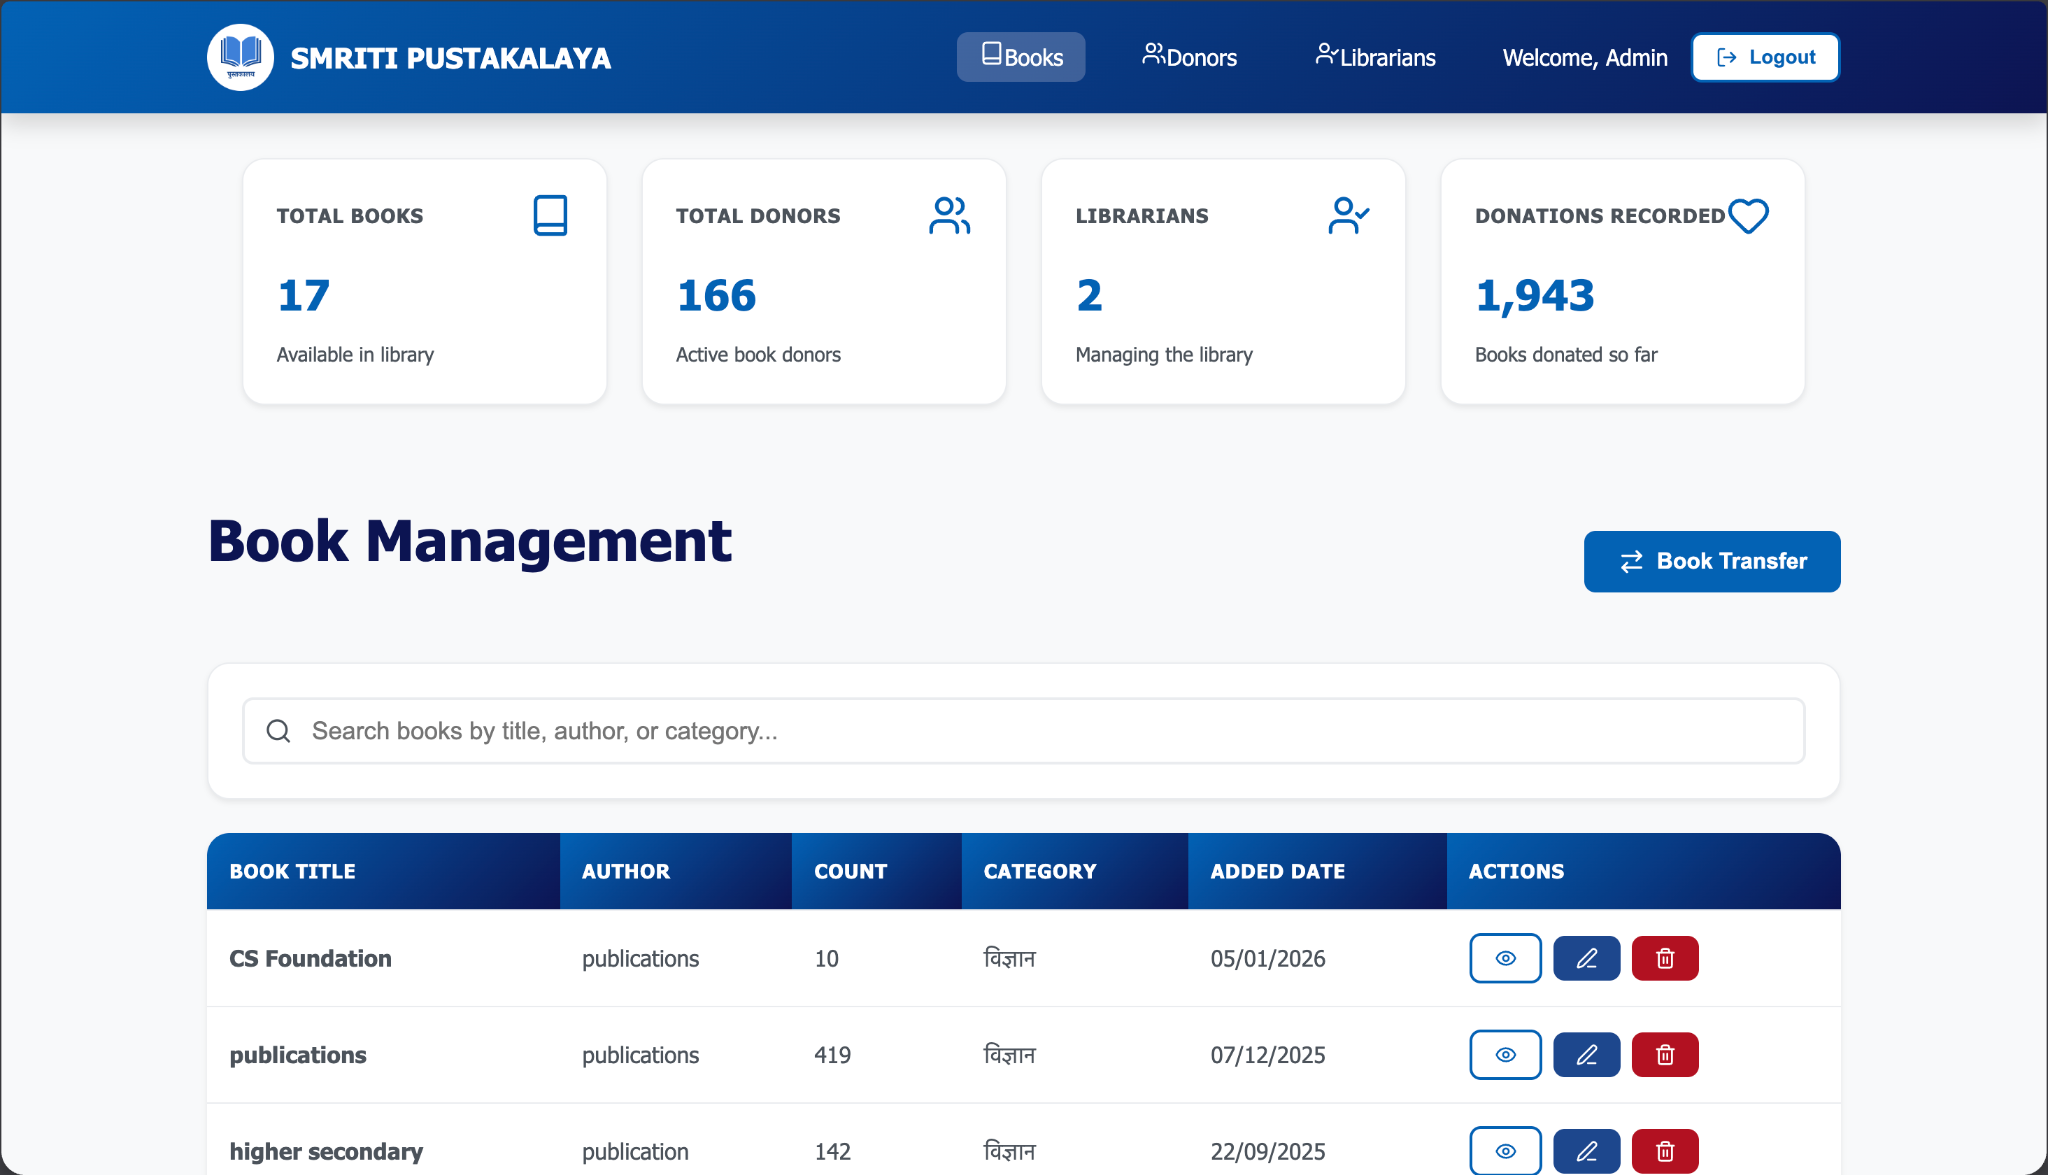This screenshot has height=1175, width=2048.
Task: Edit the CS Foundation book entry
Action: pyautogui.click(x=1586, y=958)
